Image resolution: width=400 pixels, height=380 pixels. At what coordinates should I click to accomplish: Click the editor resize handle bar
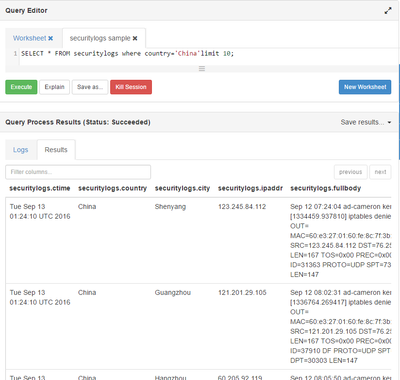(202, 69)
